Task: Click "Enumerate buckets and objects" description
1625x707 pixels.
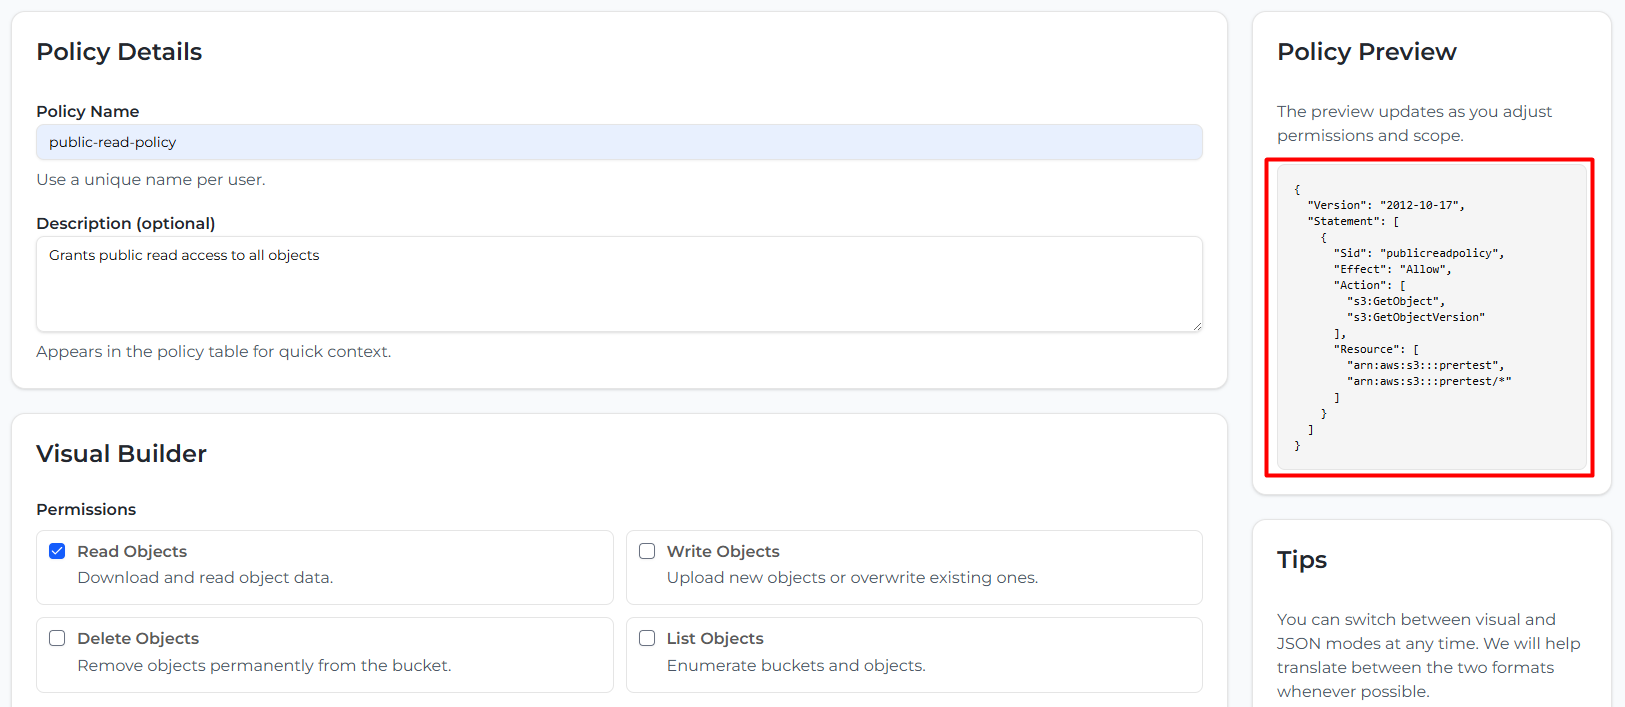Action: click(x=796, y=666)
